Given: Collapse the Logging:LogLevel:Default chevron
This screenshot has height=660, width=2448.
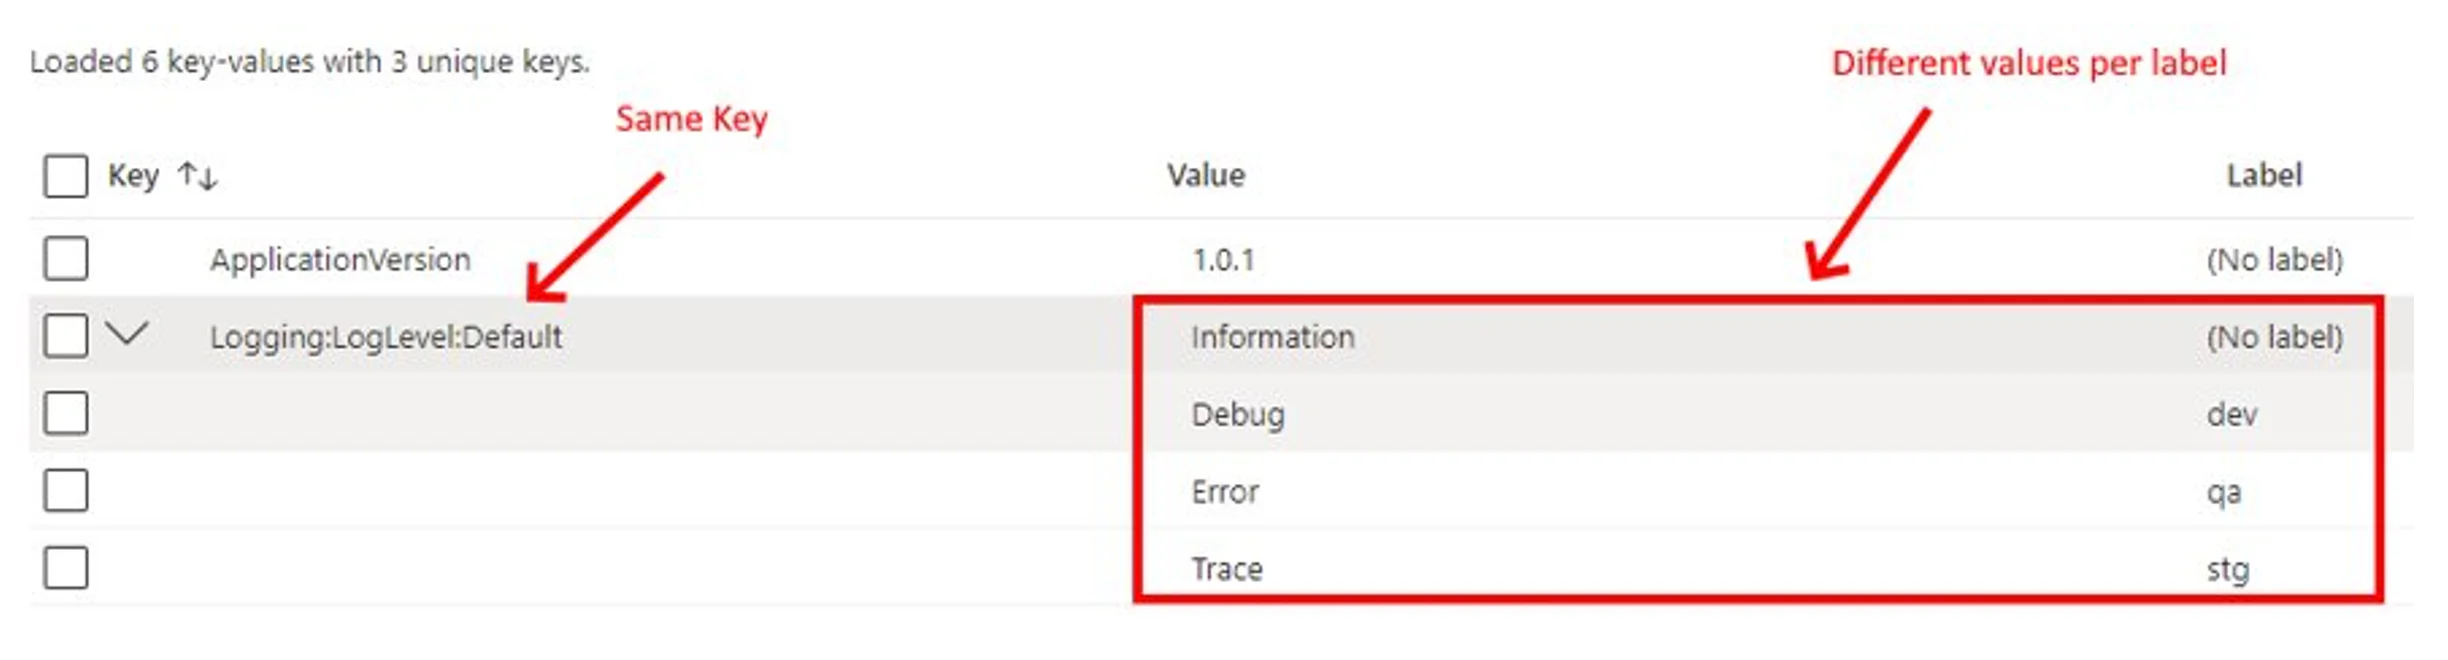Looking at the screenshot, I should click(127, 333).
